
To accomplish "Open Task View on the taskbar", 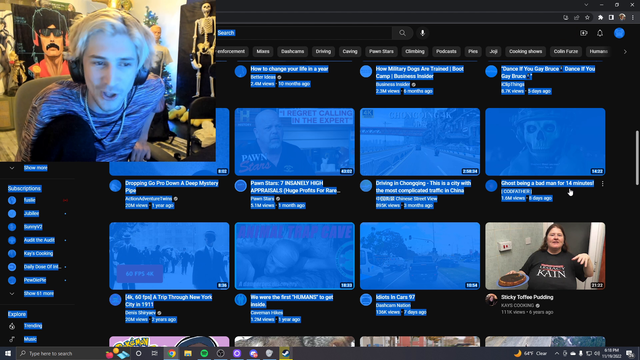I will point(155,353).
